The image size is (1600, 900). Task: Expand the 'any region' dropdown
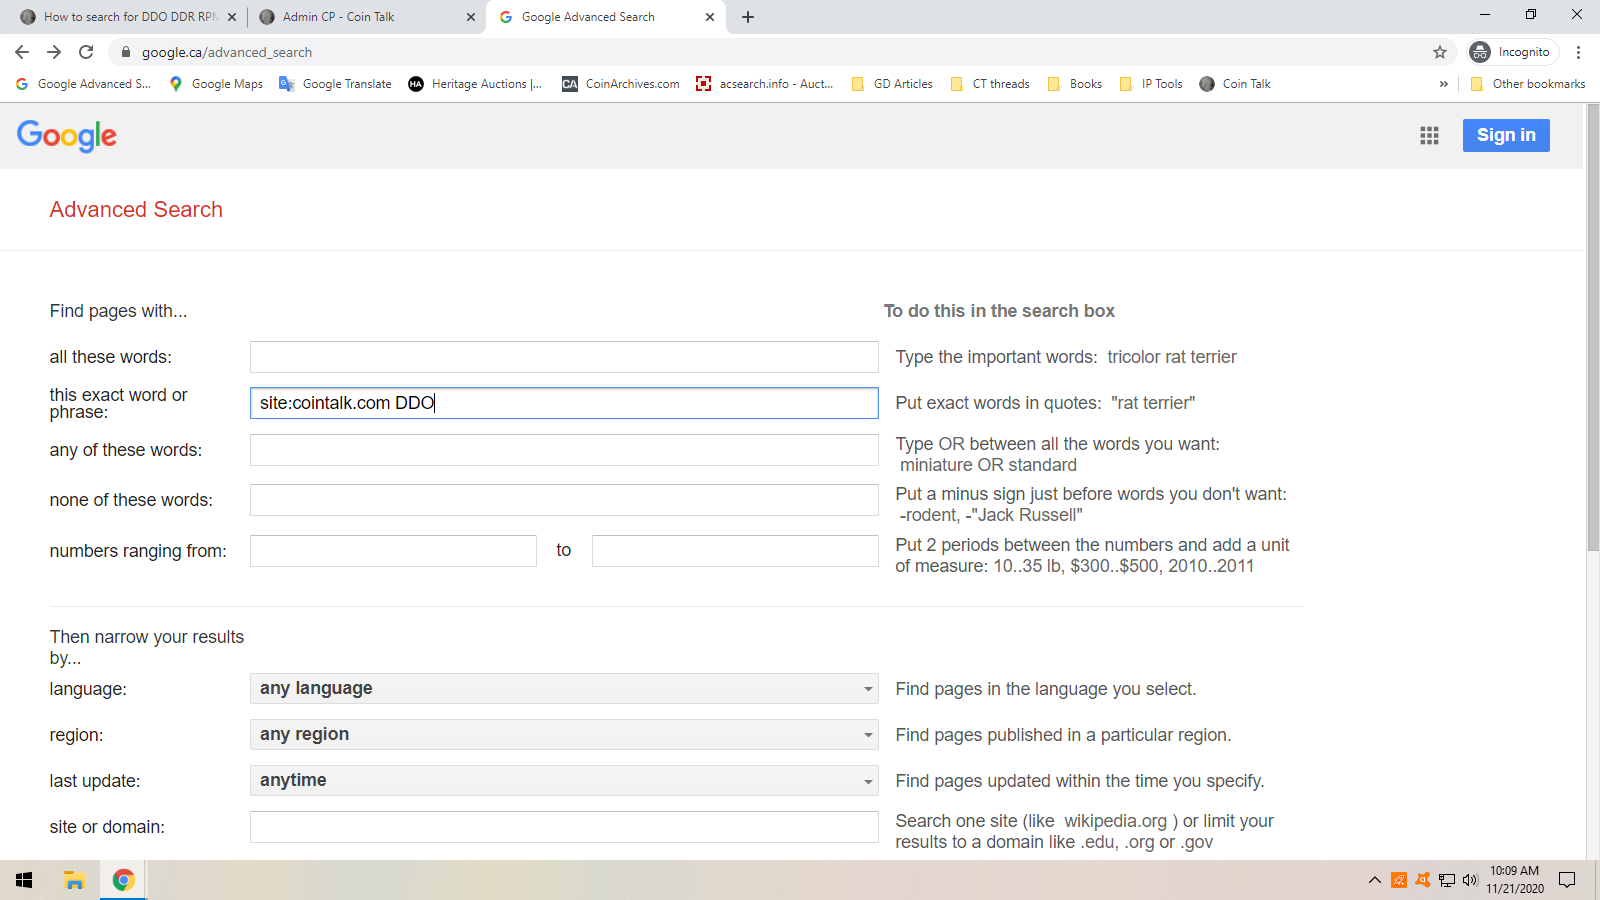point(564,734)
